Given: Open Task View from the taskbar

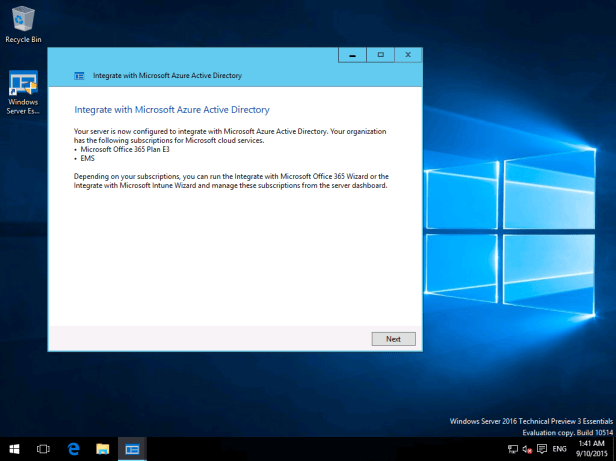Looking at the screenshot, I should pos(43,449).
